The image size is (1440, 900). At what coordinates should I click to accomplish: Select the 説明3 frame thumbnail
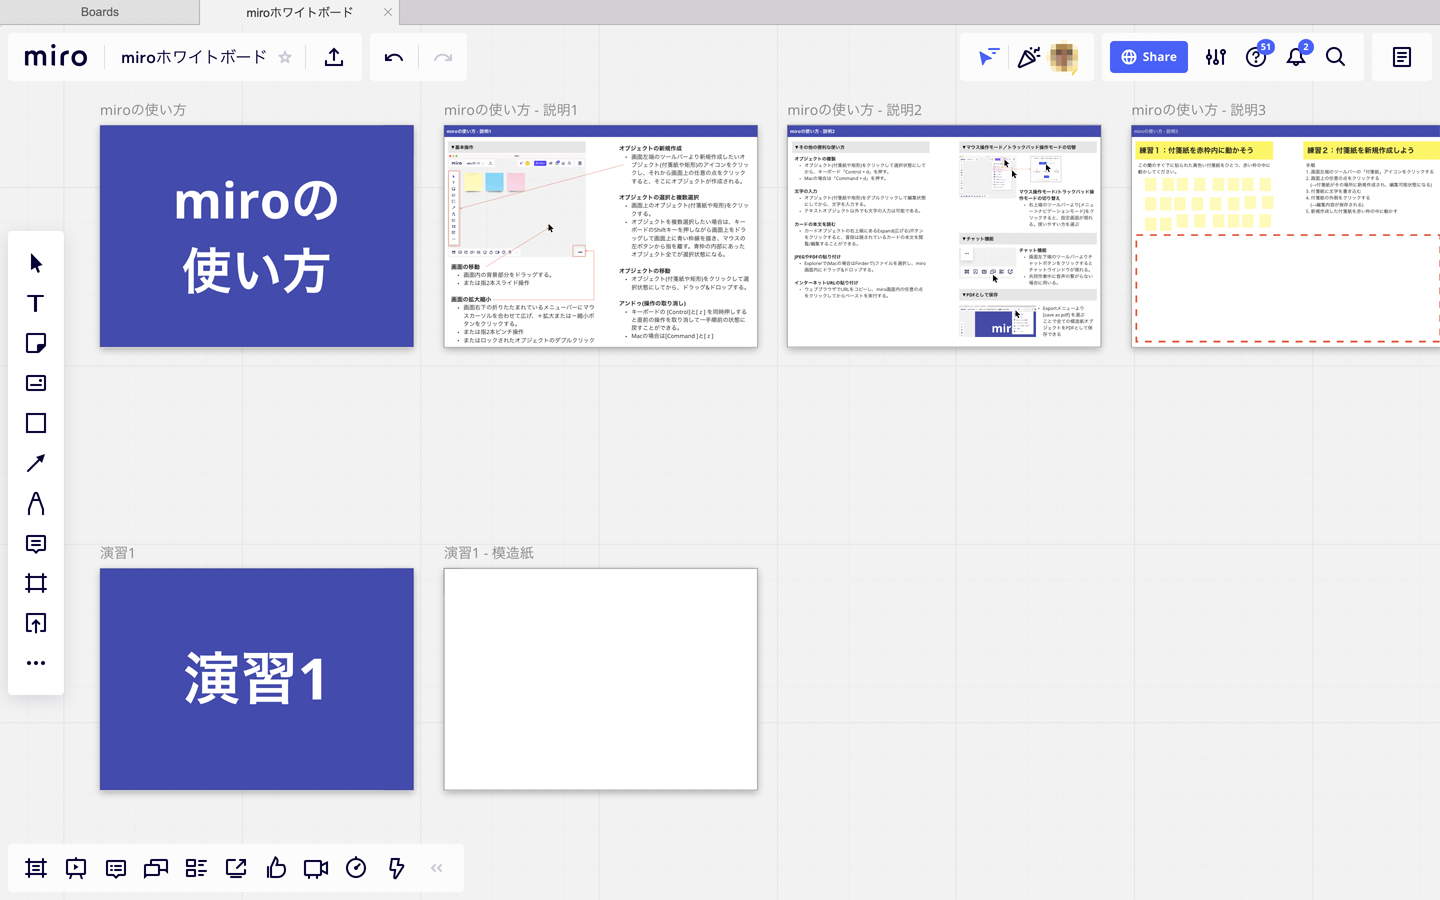(1286, 236)
